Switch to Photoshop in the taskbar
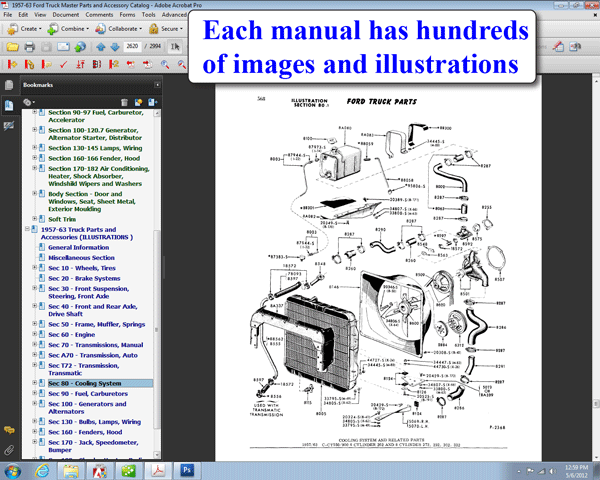The height and width of the screenshot is (480, 600). pyautogui.click(x=187, y=470)
